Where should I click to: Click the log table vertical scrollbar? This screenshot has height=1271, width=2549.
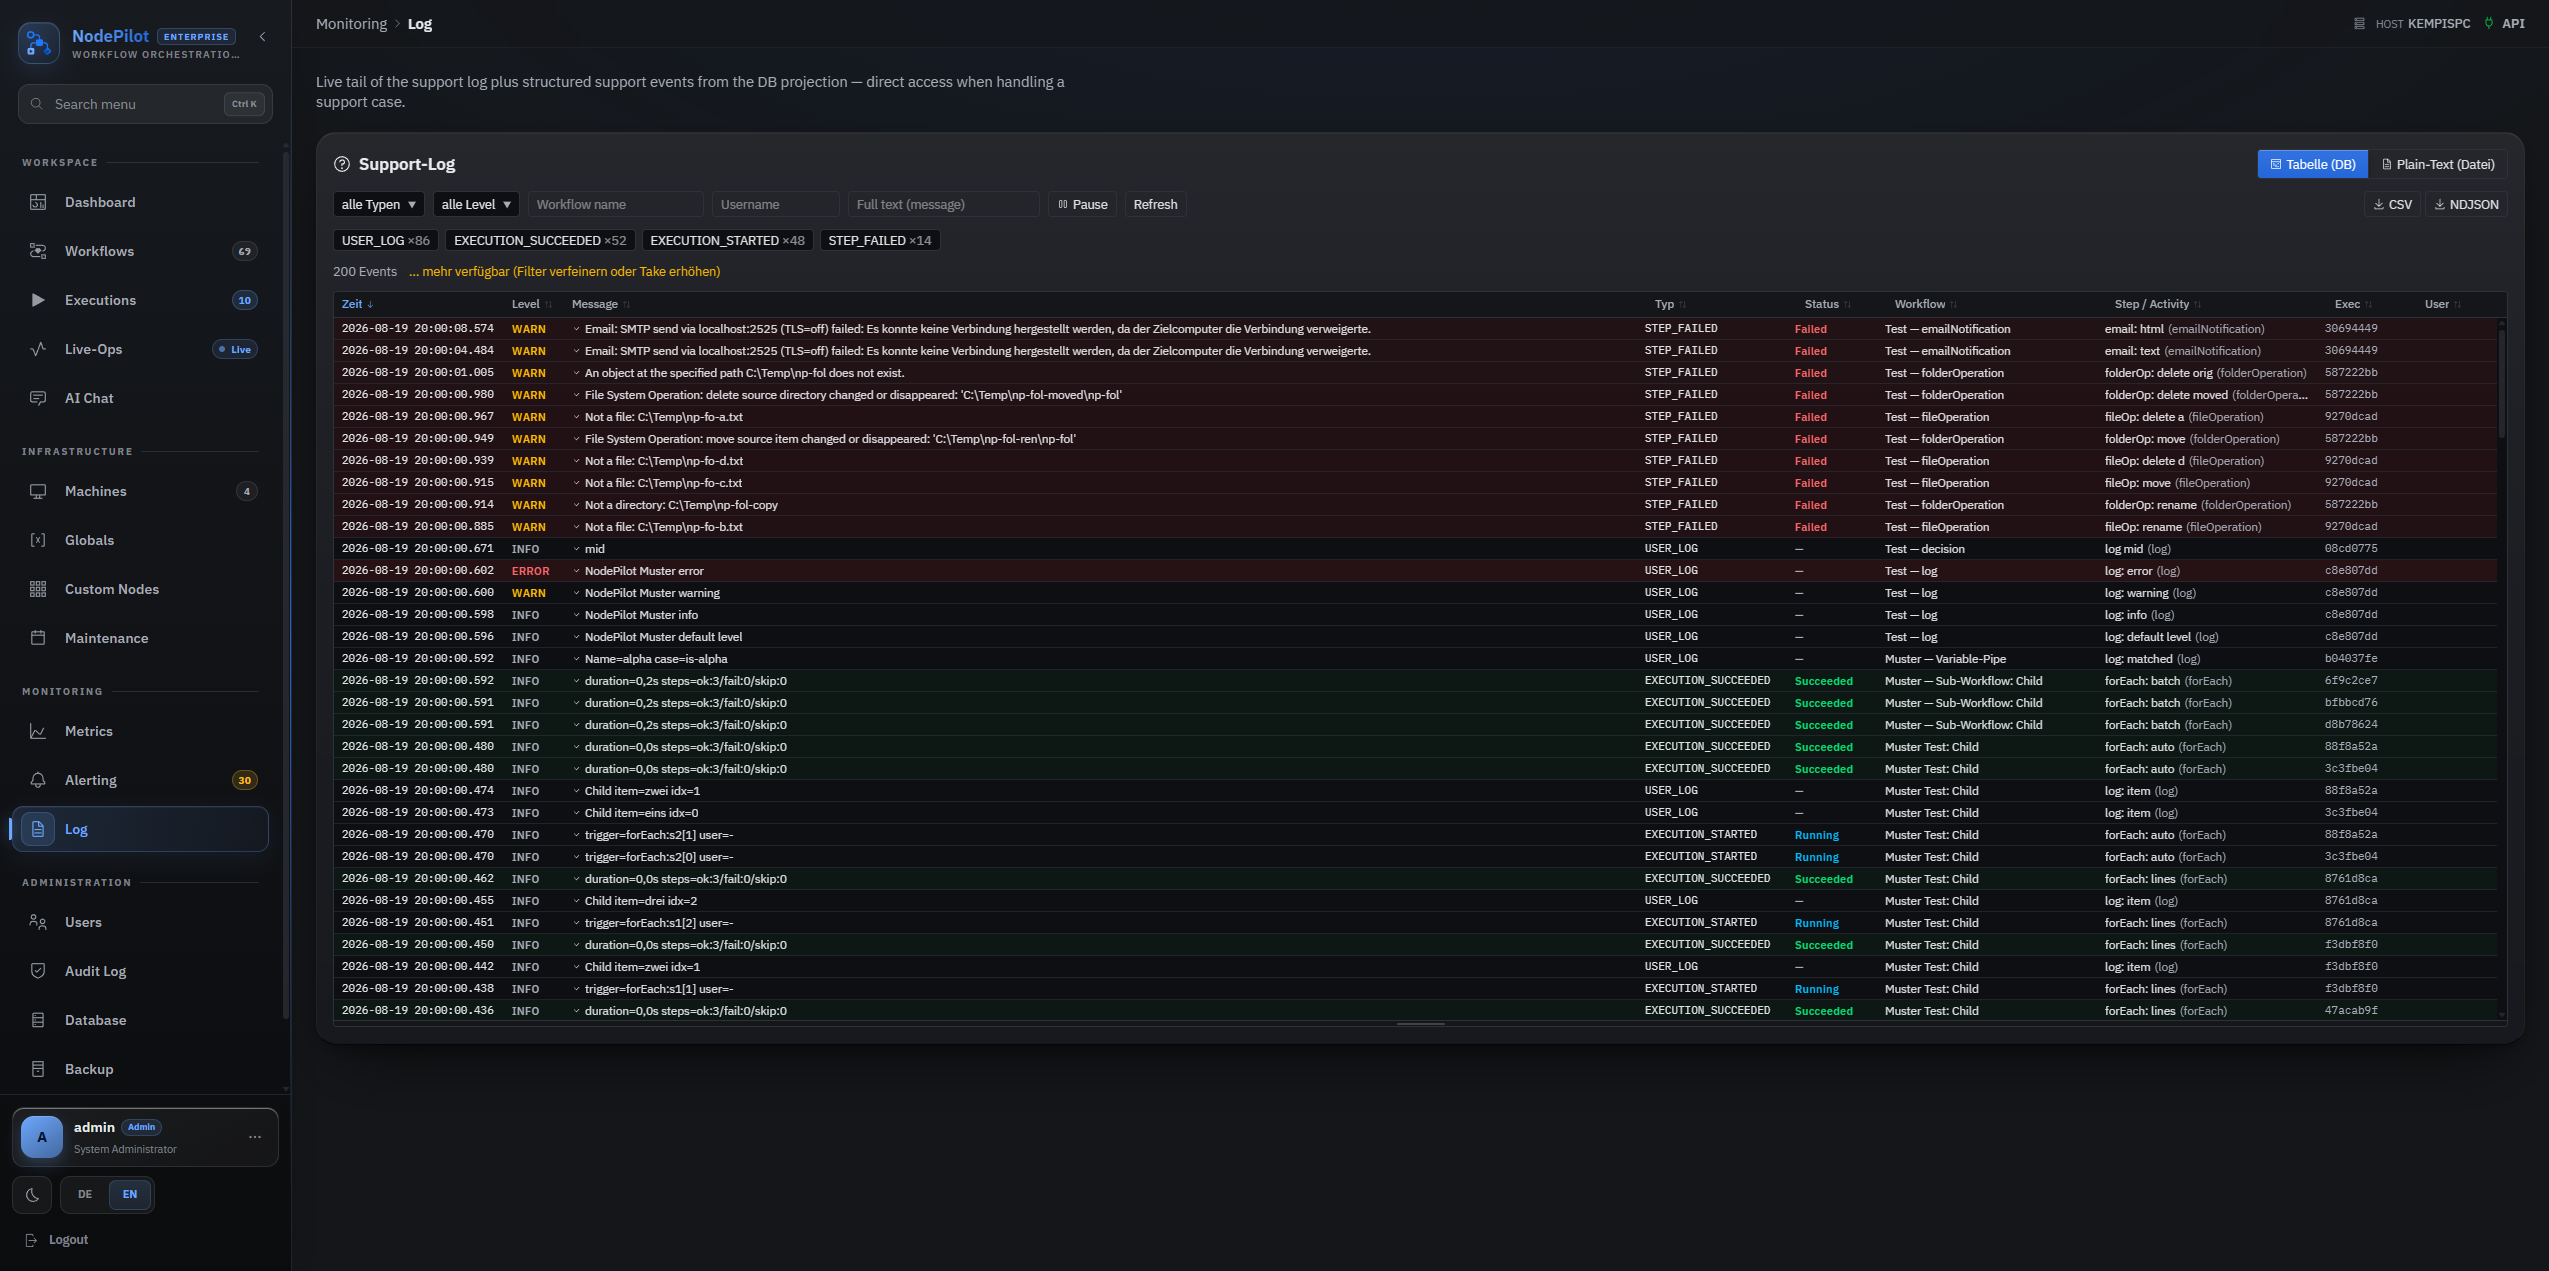coord(2501,385)
